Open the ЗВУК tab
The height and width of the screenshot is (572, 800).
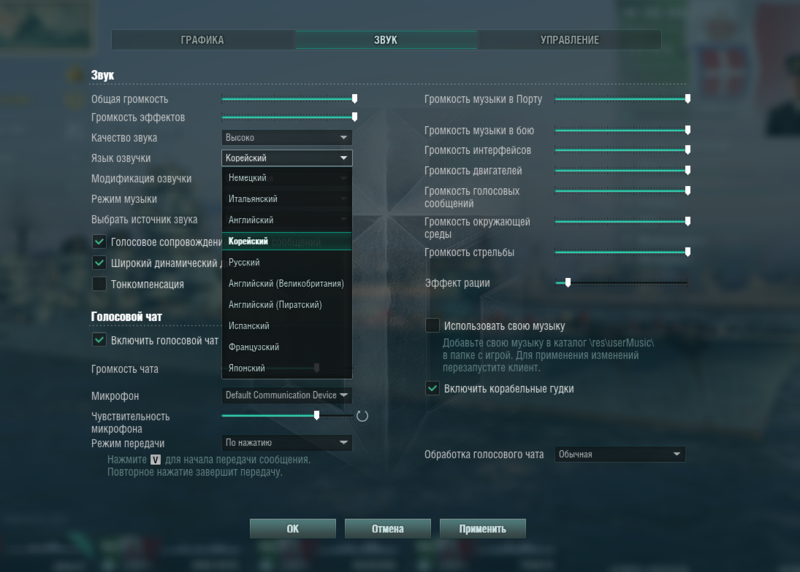coord(386,40)
